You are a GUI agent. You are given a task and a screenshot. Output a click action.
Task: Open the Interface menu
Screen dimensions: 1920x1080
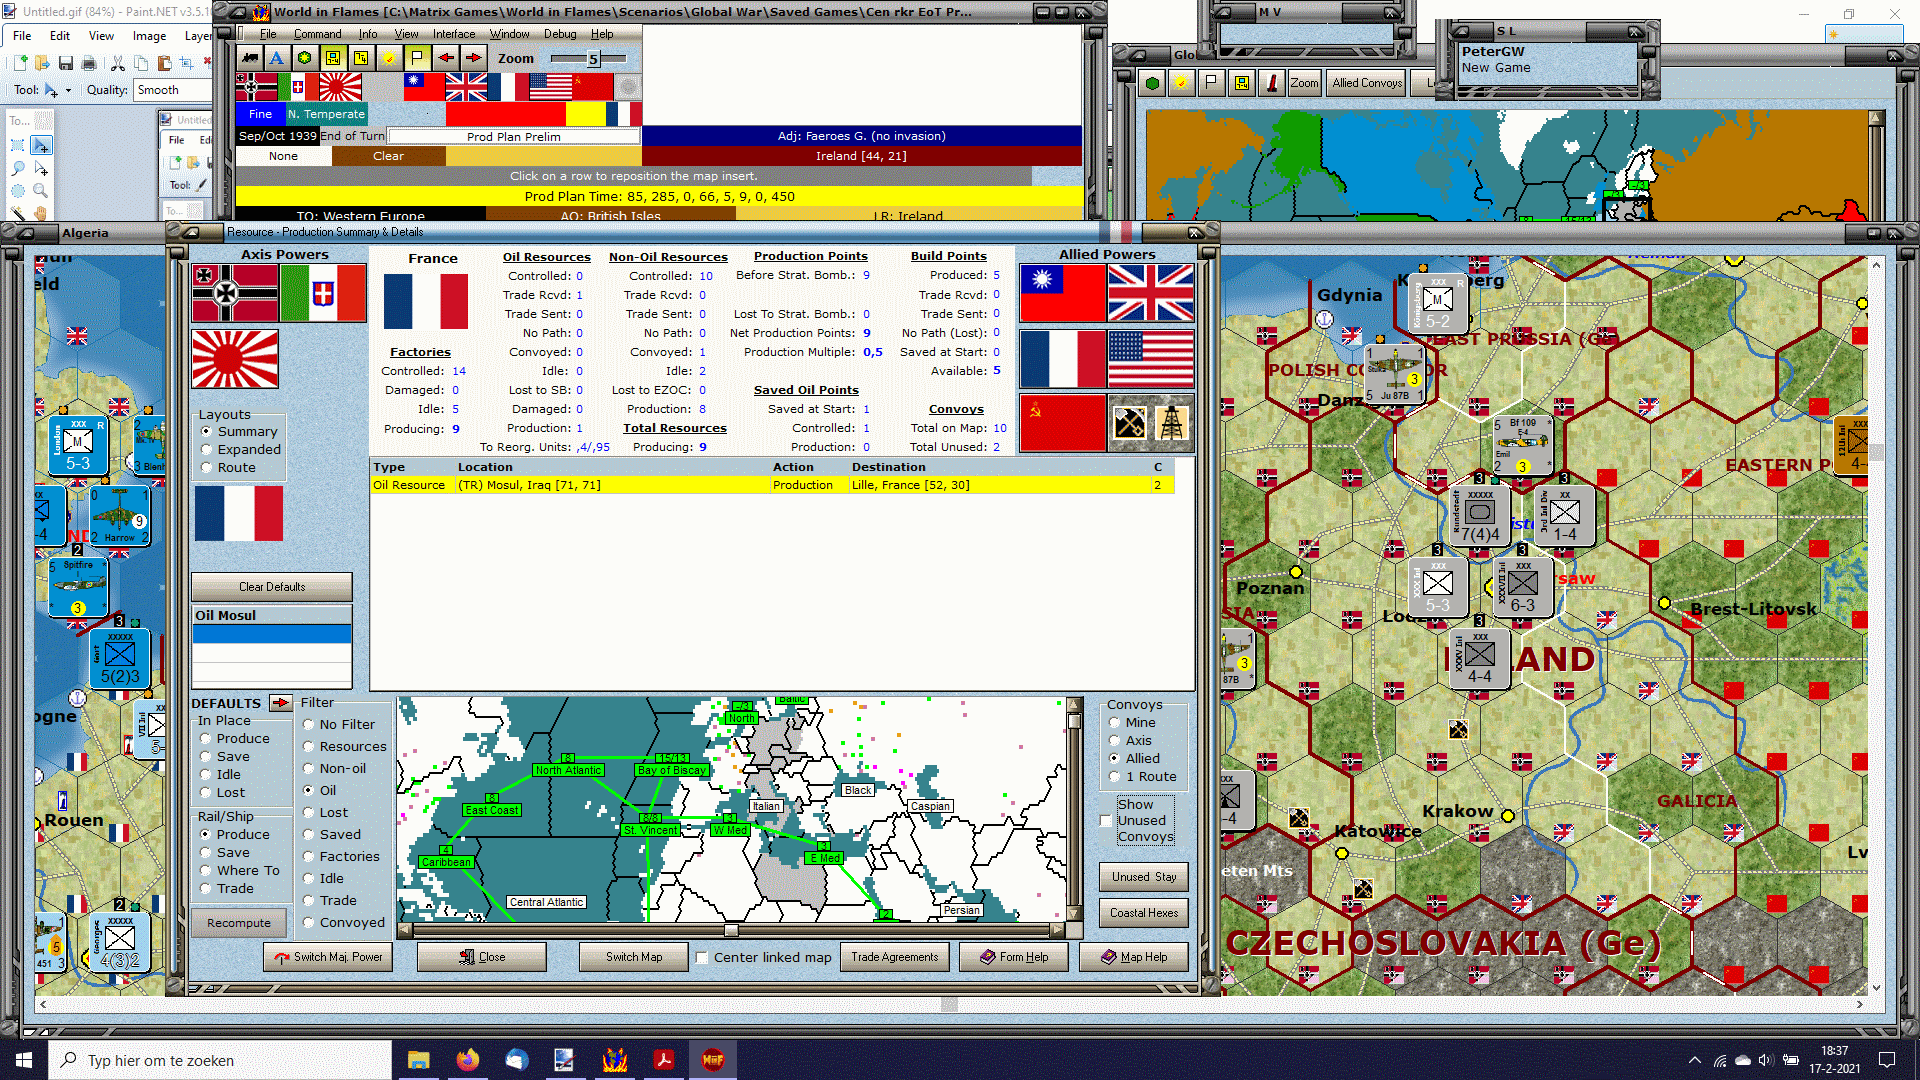coord(453,34)
